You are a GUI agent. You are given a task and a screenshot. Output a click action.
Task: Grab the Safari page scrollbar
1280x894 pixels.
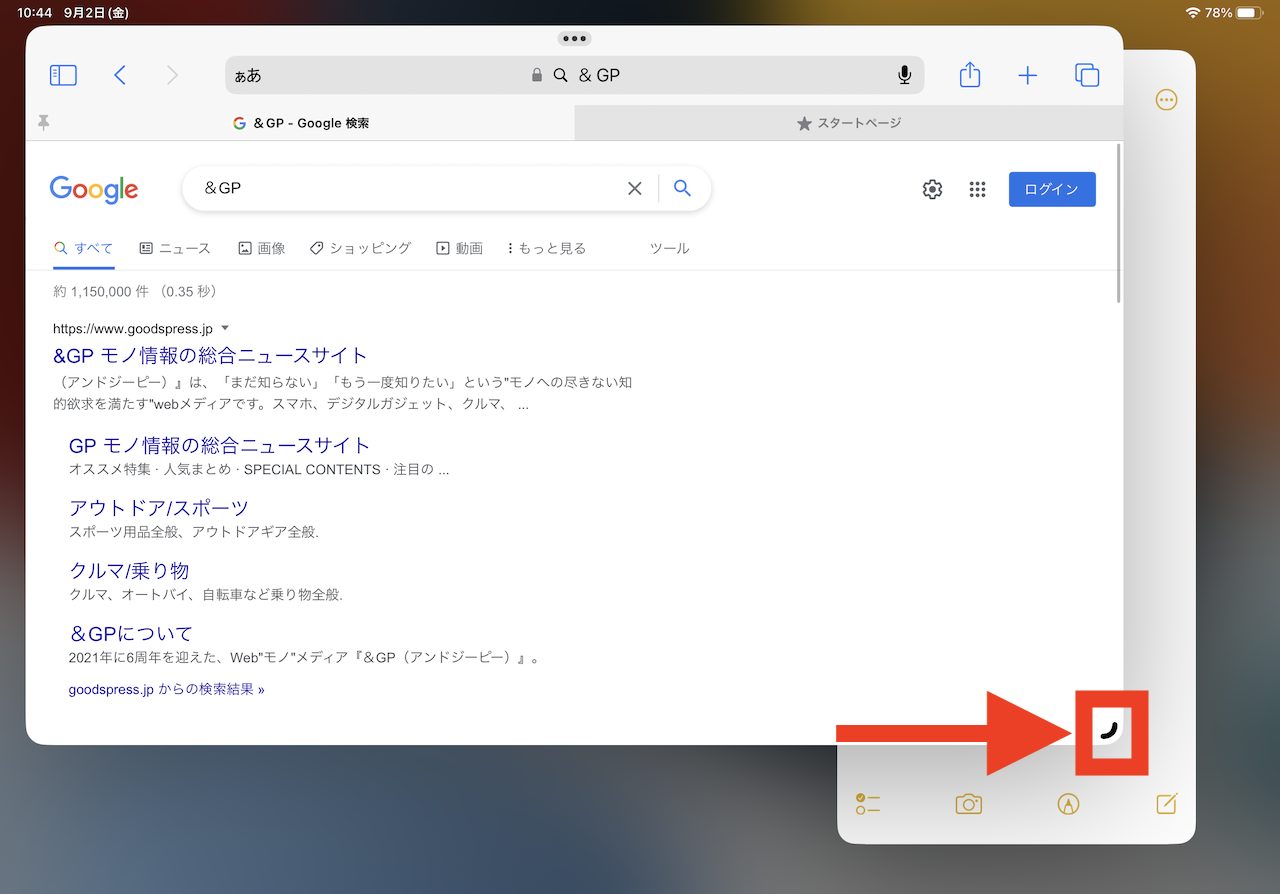tap(1118, 224)
